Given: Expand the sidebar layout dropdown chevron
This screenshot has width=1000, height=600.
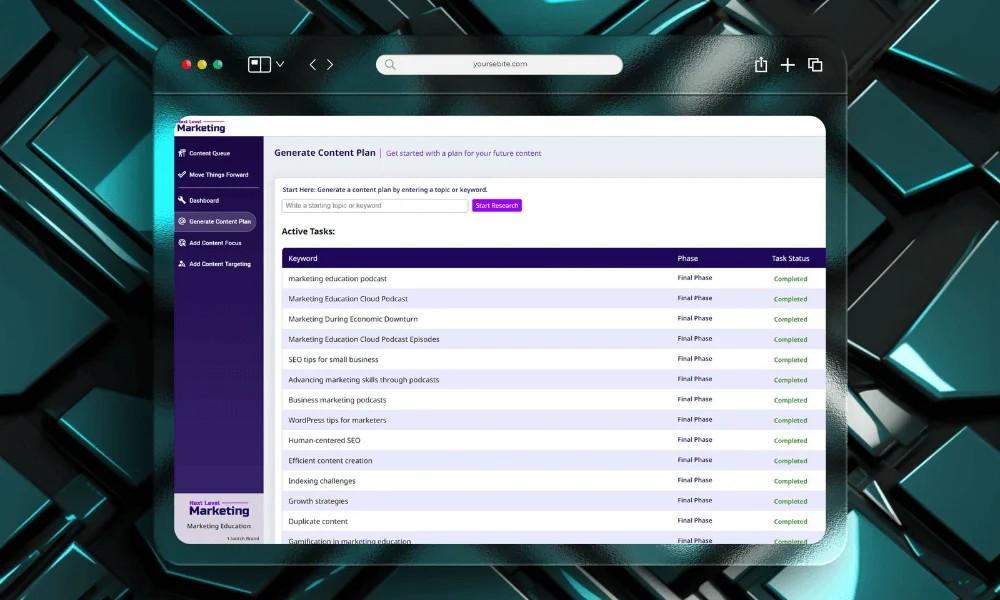Looking at the screenshot, I should (280, 64).
